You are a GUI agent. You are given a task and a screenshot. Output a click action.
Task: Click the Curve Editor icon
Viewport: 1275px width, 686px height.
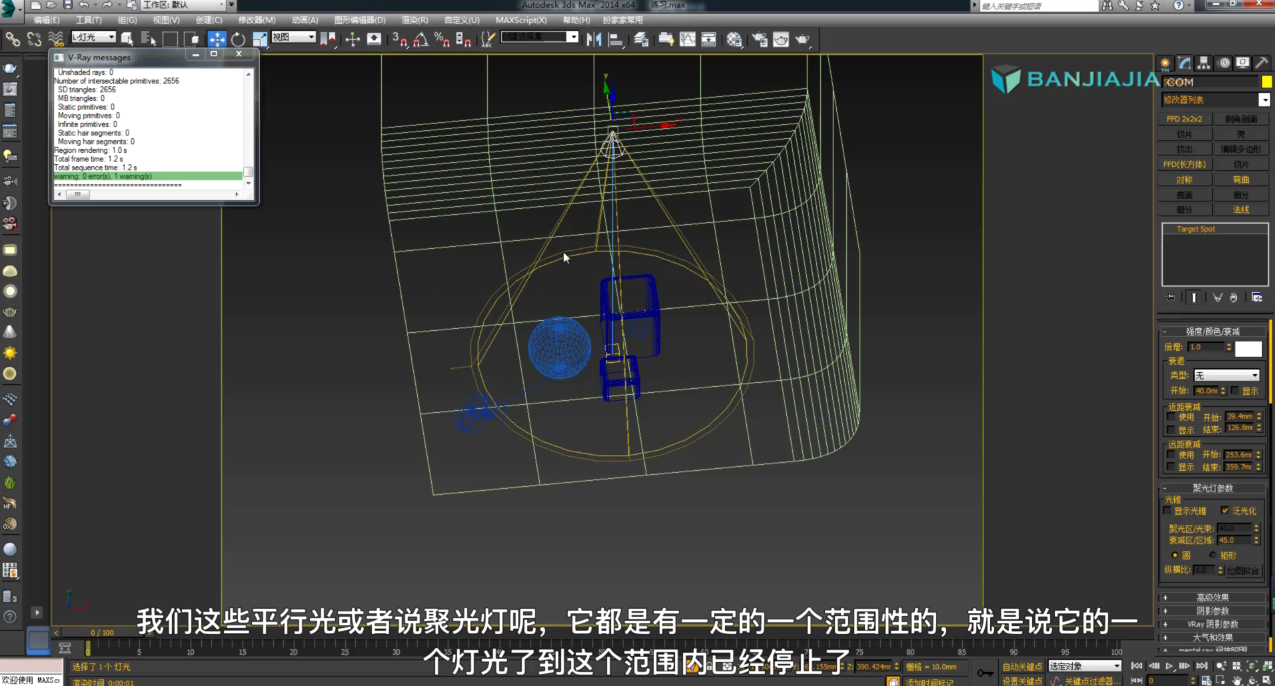688,39
